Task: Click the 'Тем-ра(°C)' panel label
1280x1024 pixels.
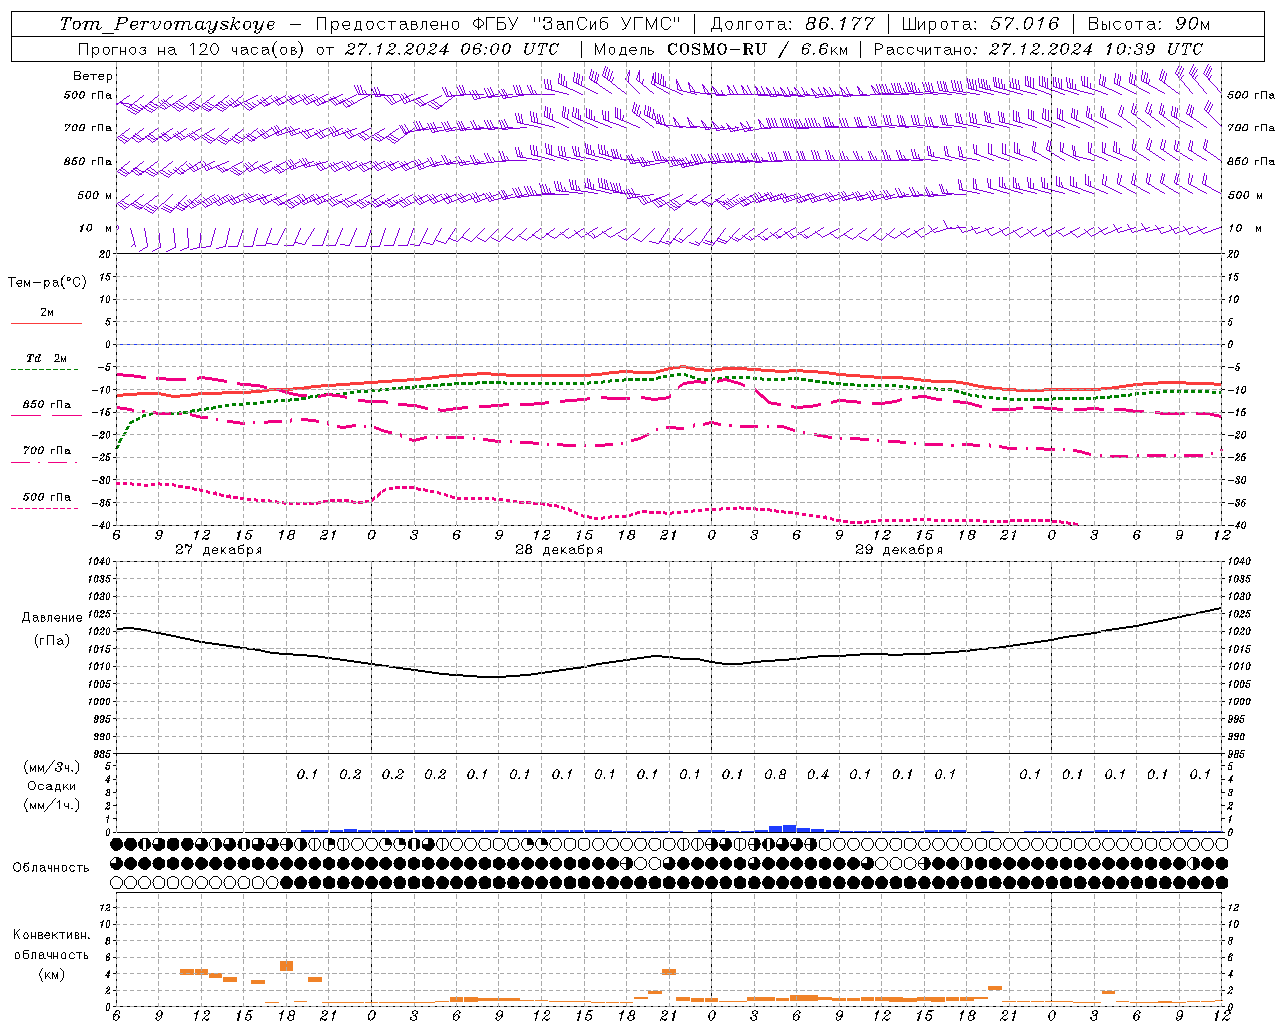Action: point(47,282)
